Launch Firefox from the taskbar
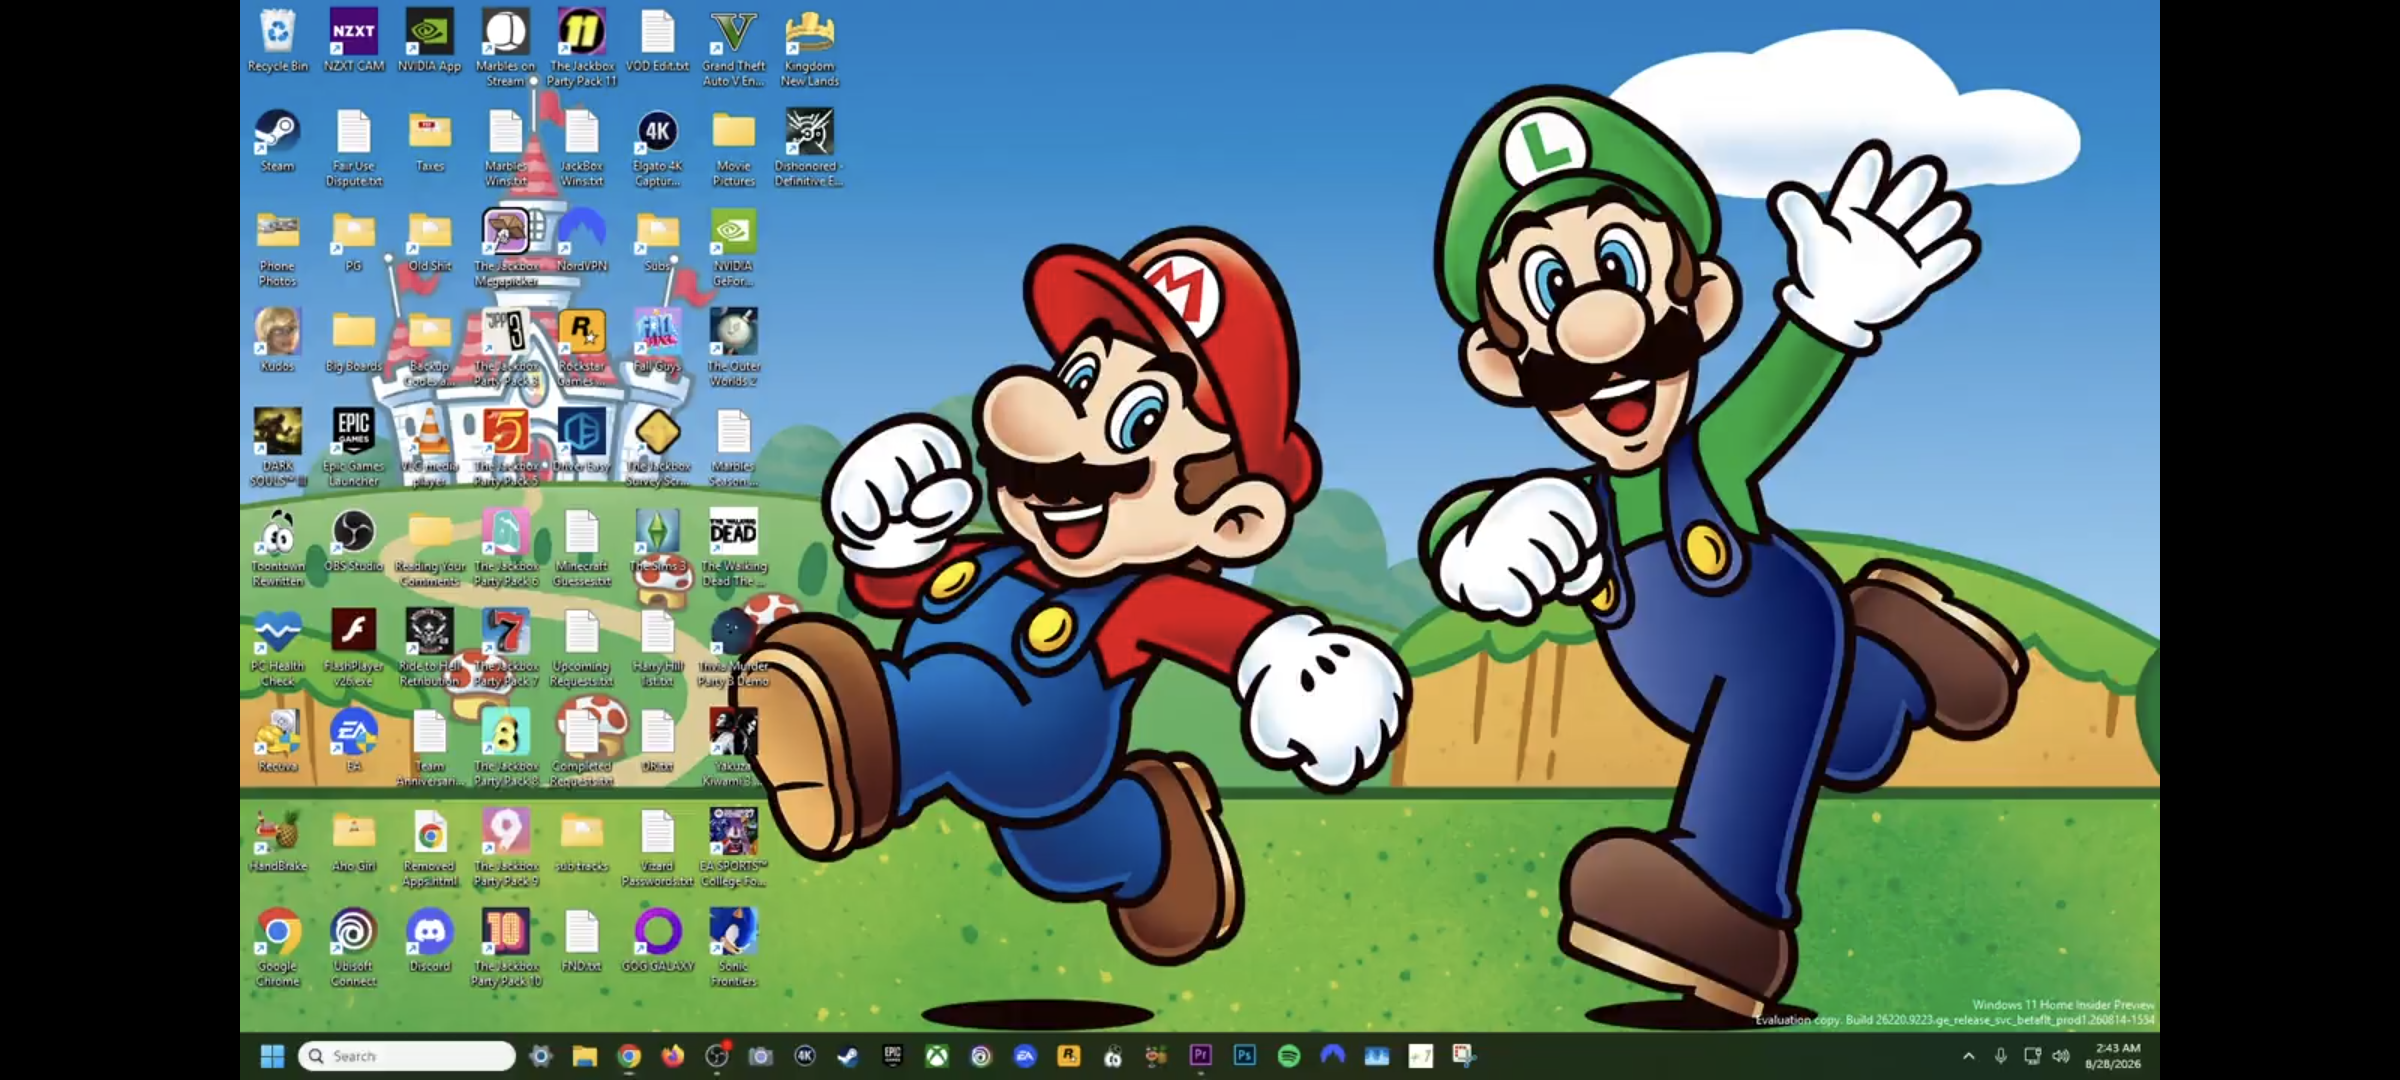This screenshot has height=1080, width=2400. coord(673,1056)
